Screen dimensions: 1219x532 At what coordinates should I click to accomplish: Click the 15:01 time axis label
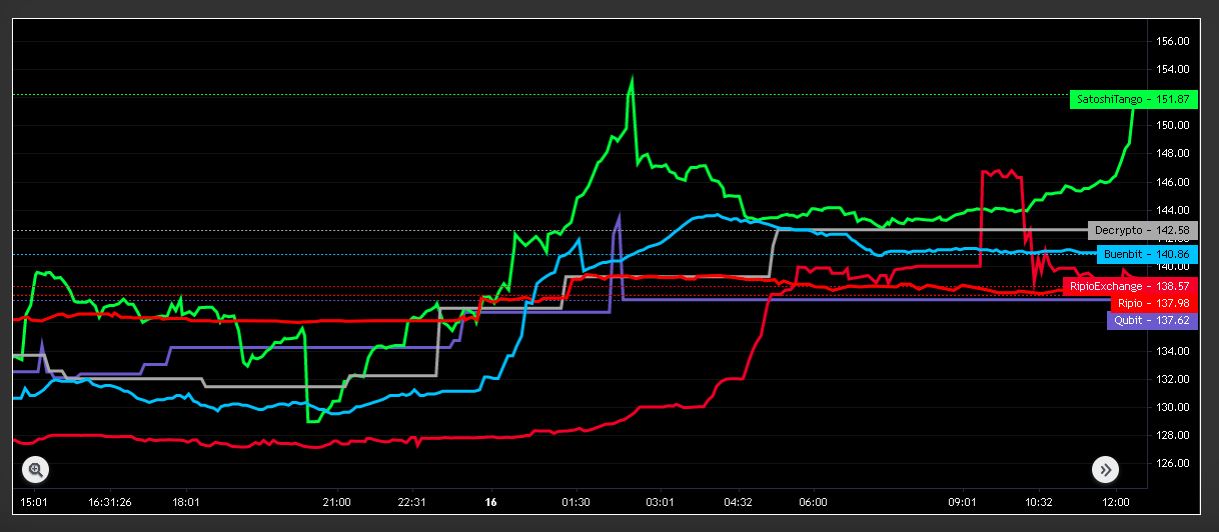(34, 502)
